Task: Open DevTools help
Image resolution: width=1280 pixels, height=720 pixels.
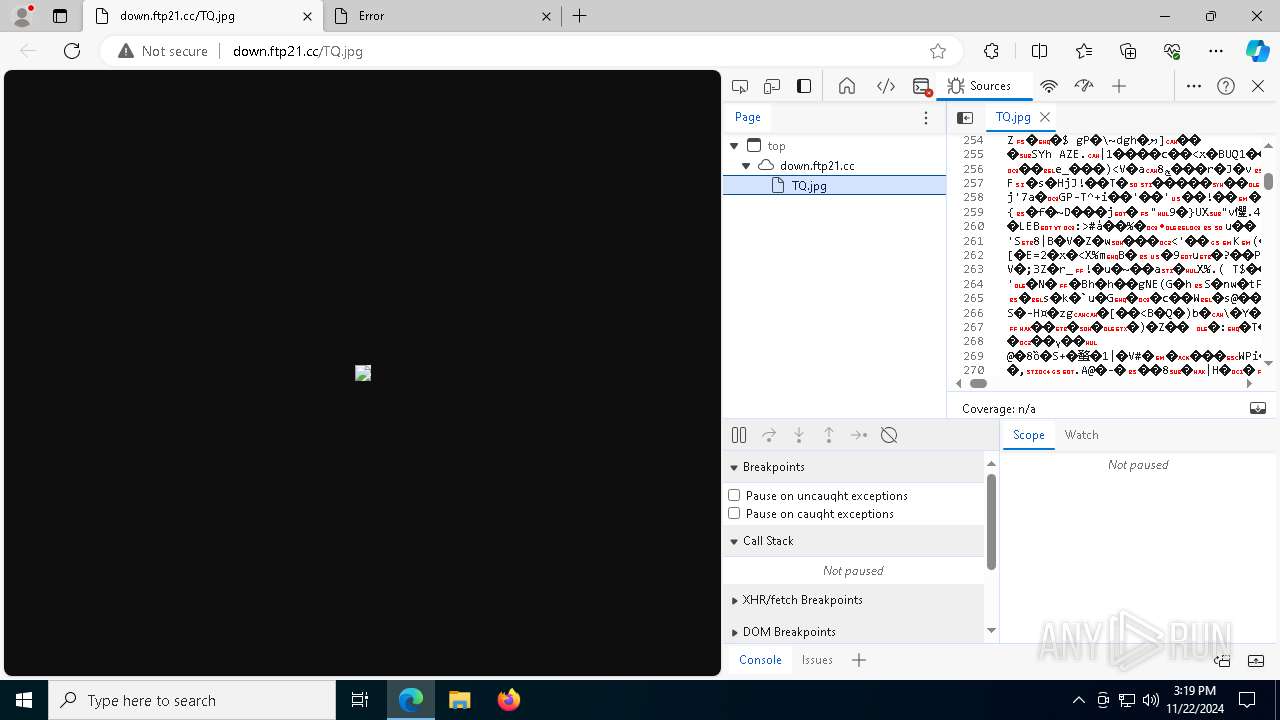Action: click(x=1226, y=86)
